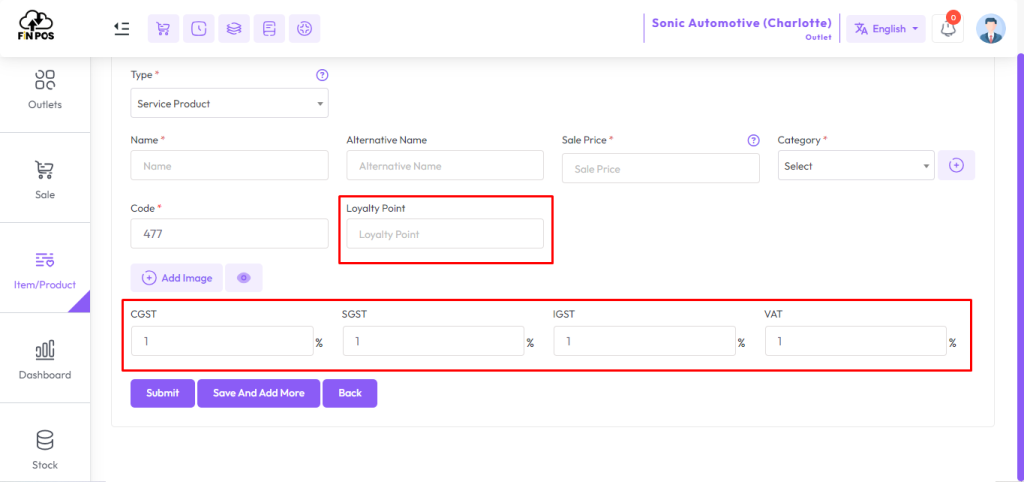Image resolution: width=1024 pixels, height=482 pixels.
Task: Focus the Name input field
Action: (229, 166)
